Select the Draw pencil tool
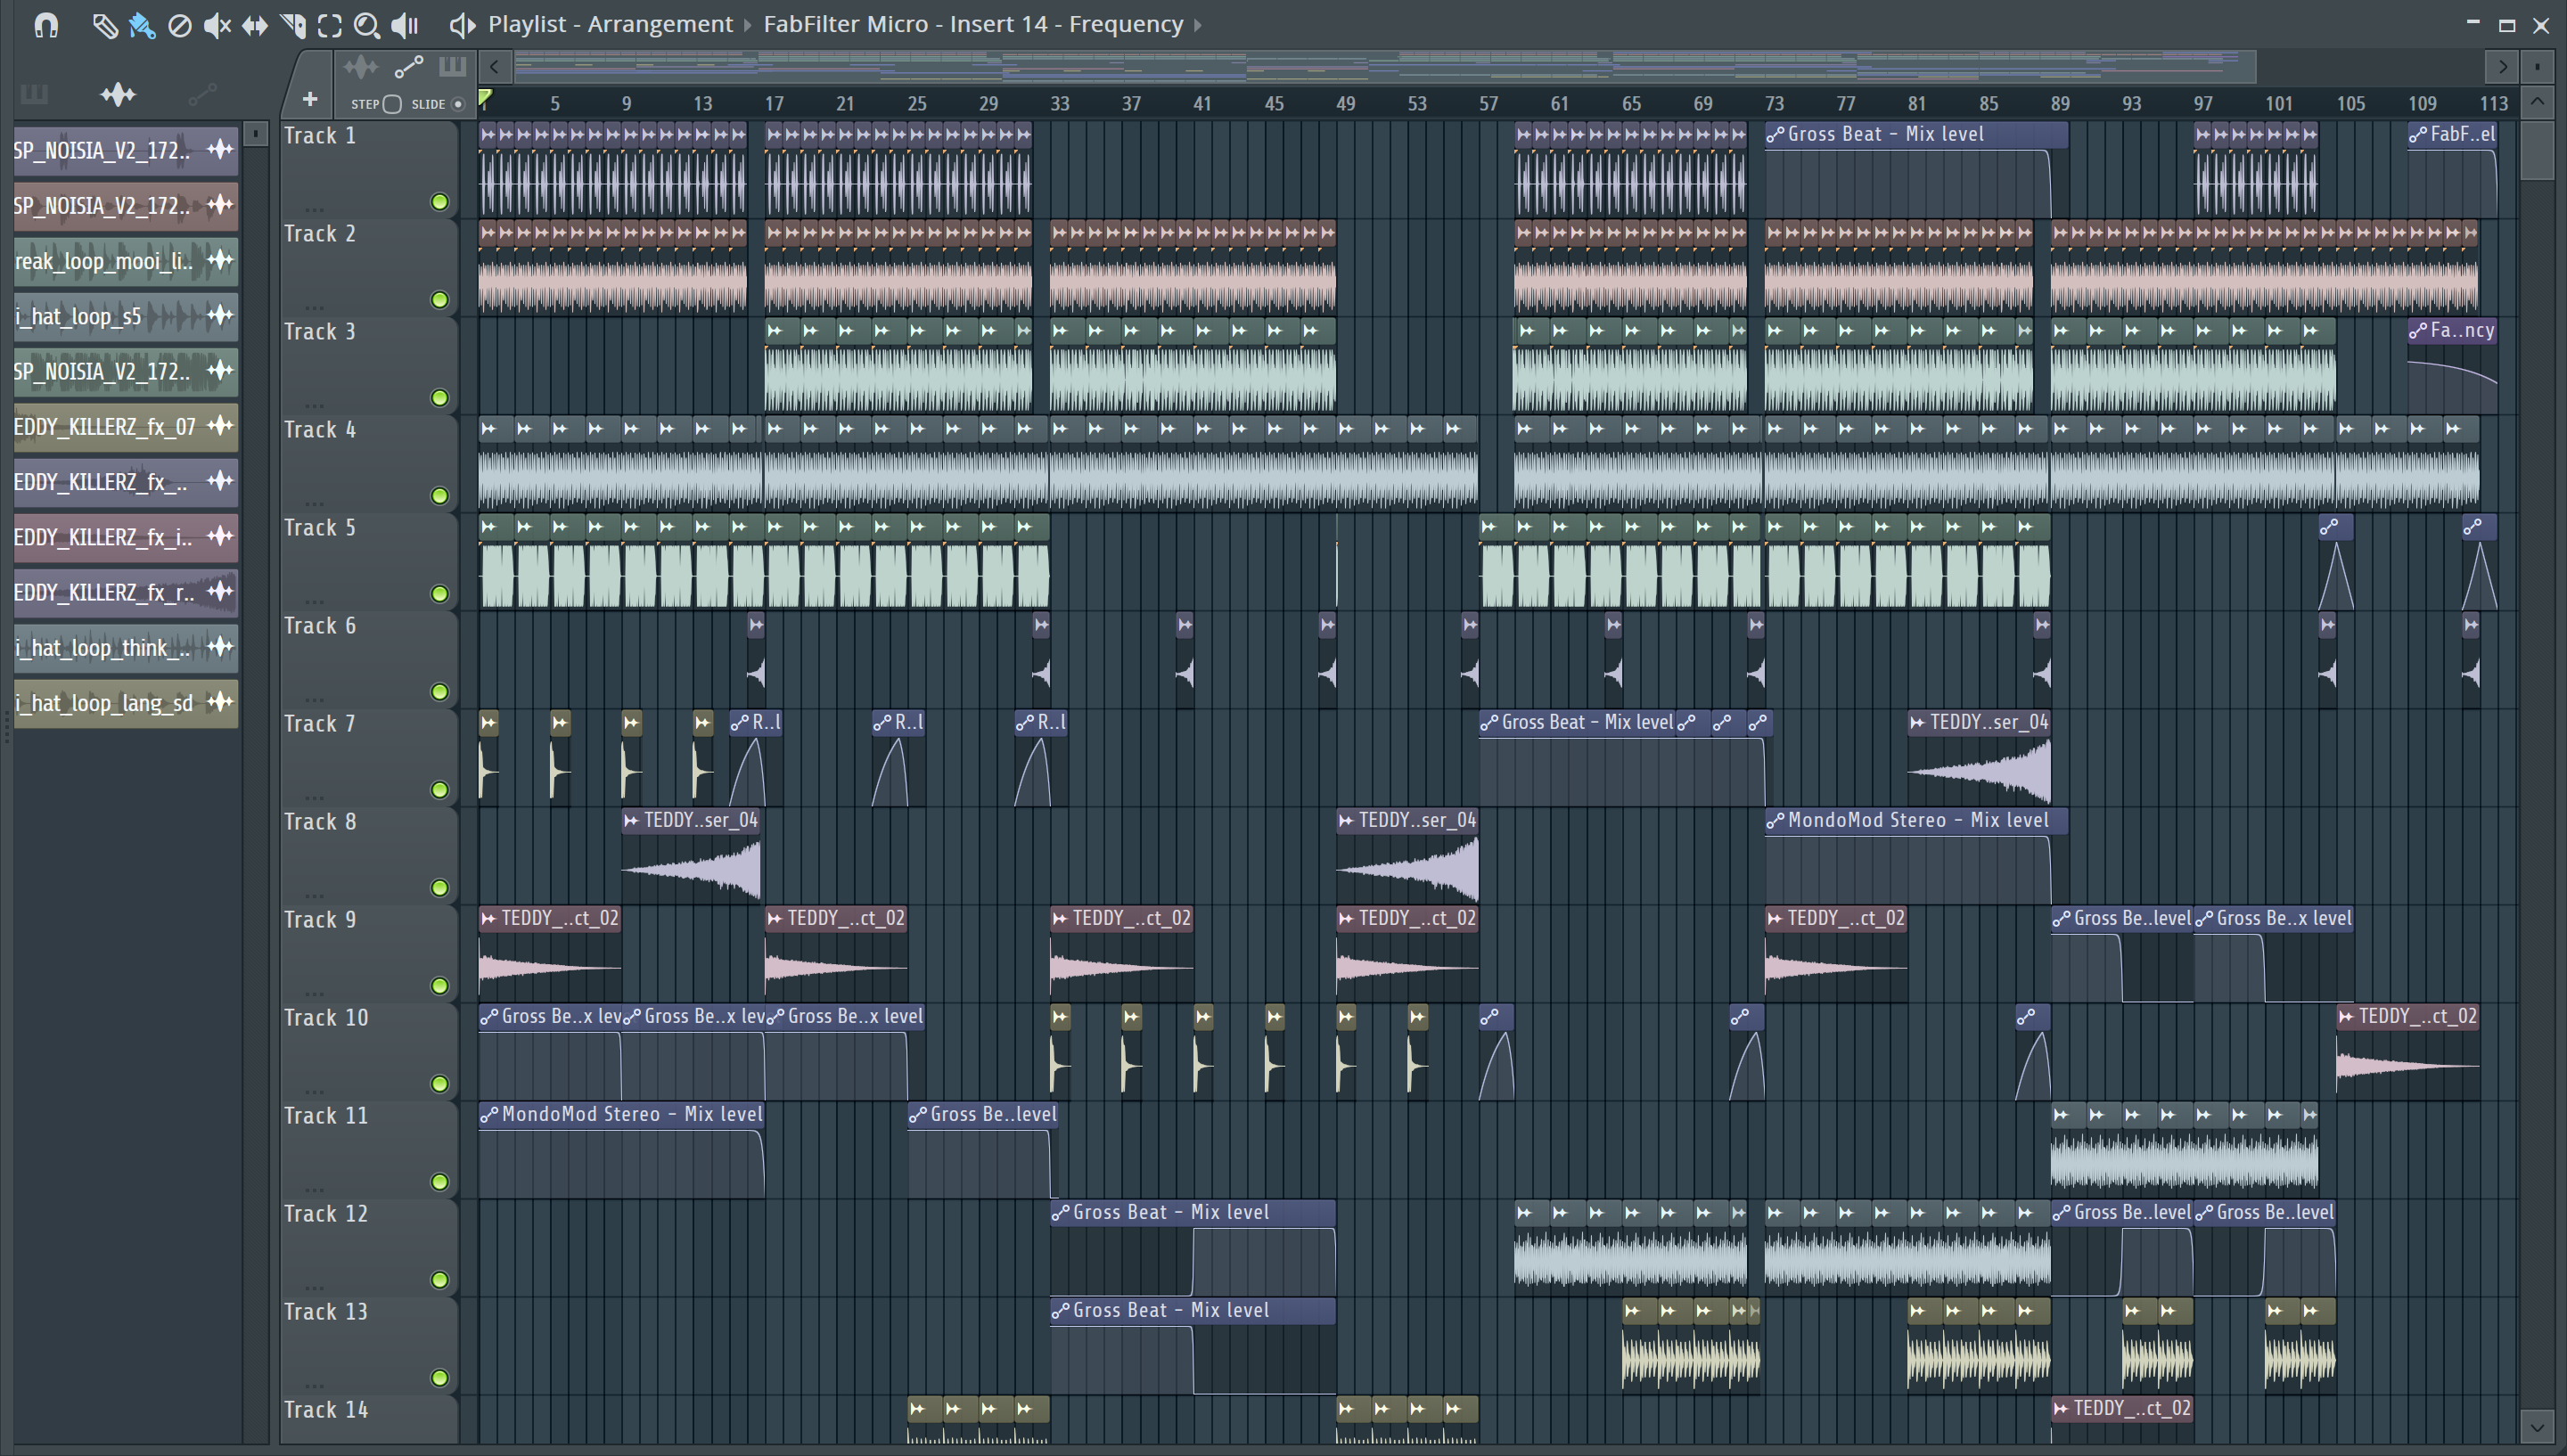 (x=104, y=25)
